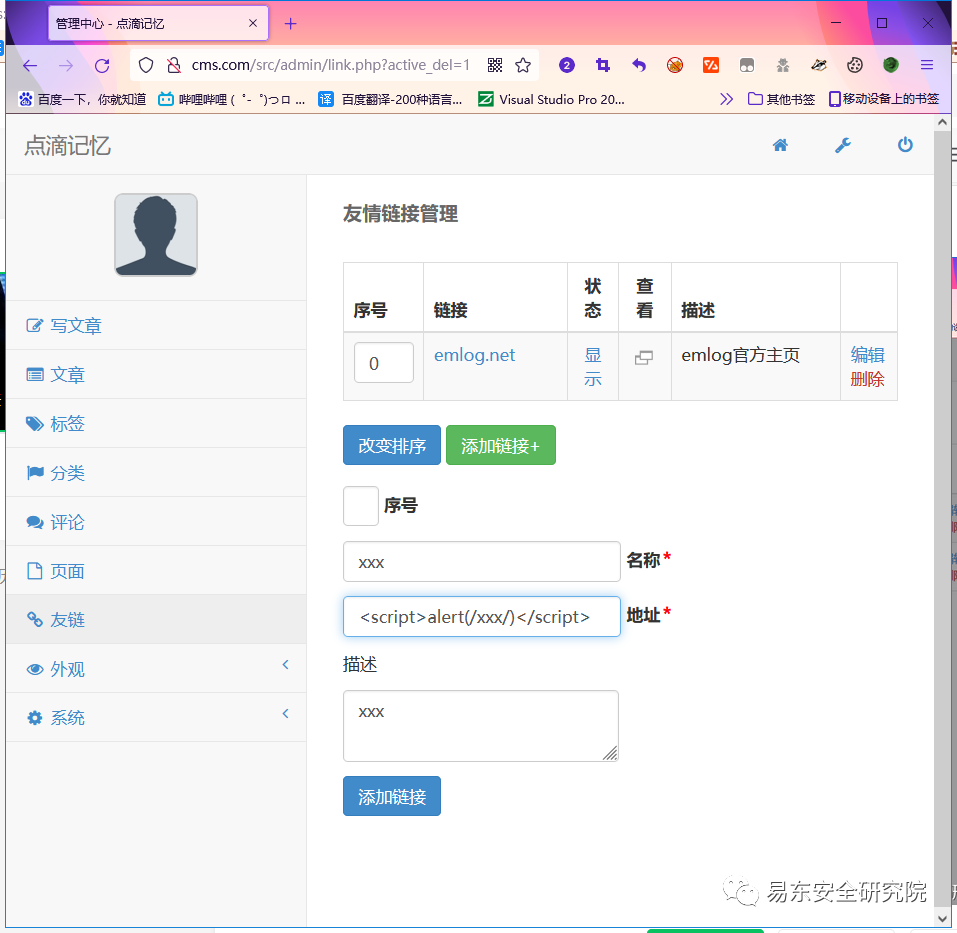The width and height of the screenshot is (957, 933).
Task: Click the home icon in the header
Action: pos(779,145)
